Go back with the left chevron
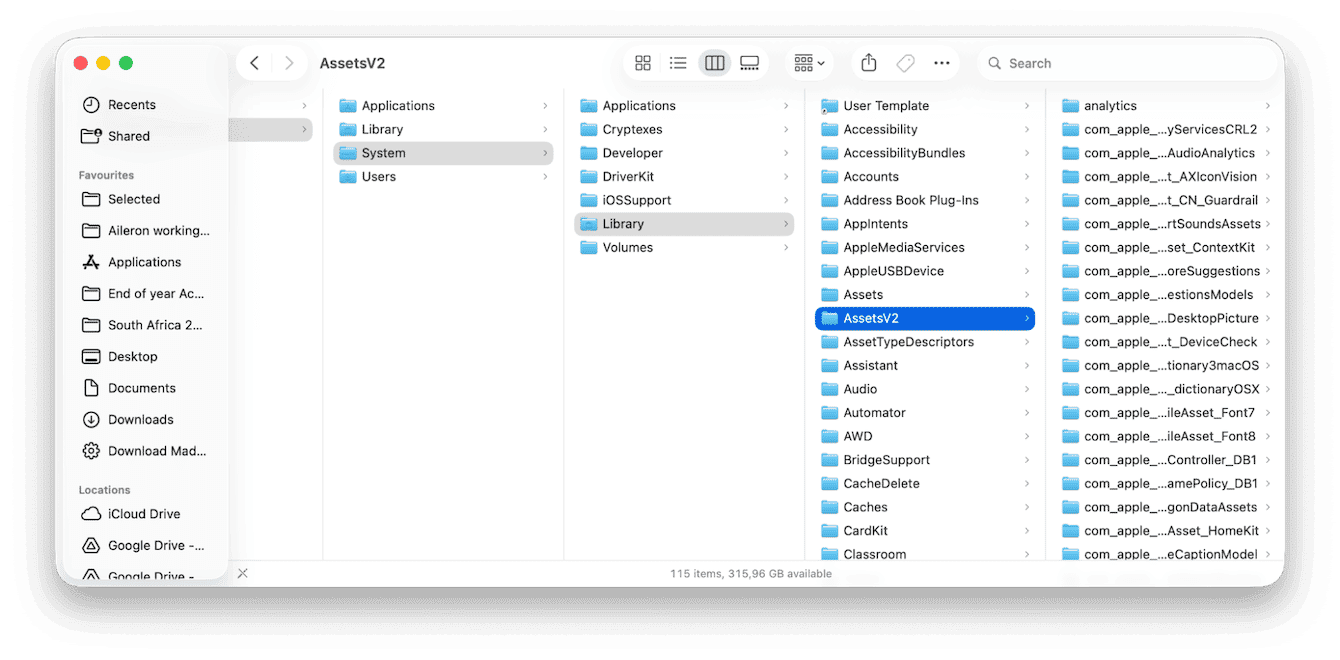1340x660 pixels. (254, 63)
